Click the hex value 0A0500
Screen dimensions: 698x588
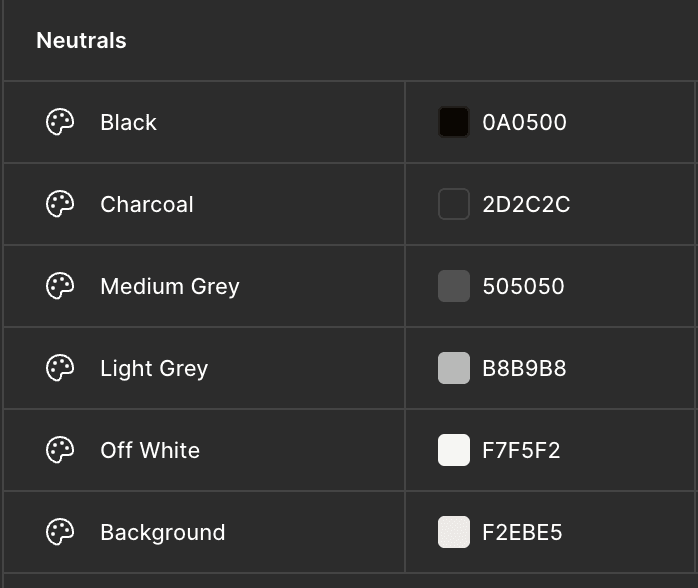[524, 122]
